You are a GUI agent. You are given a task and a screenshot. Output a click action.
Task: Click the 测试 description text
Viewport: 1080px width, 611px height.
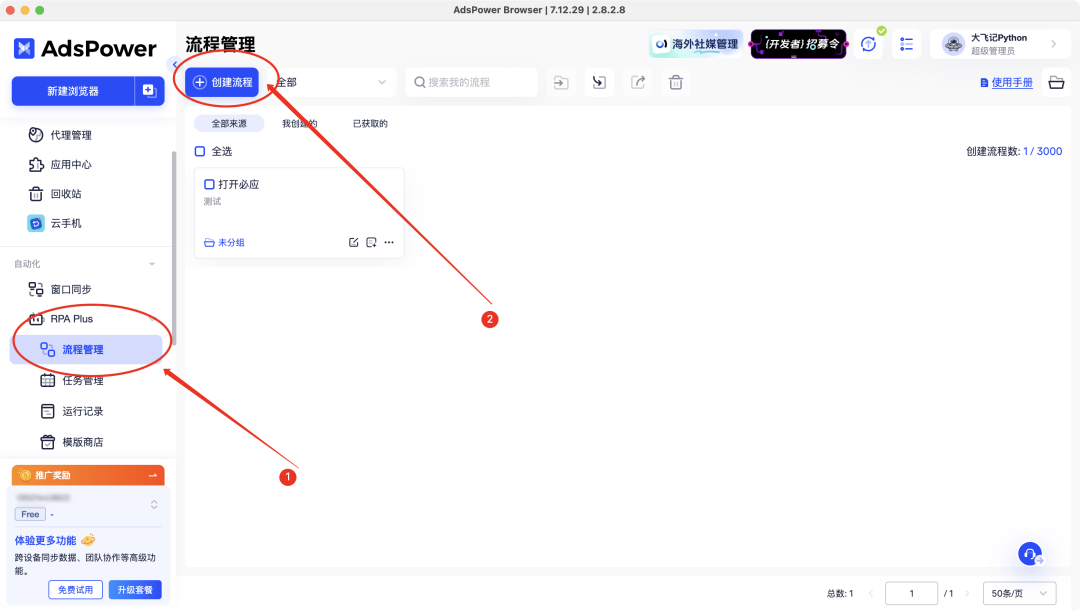212,202
